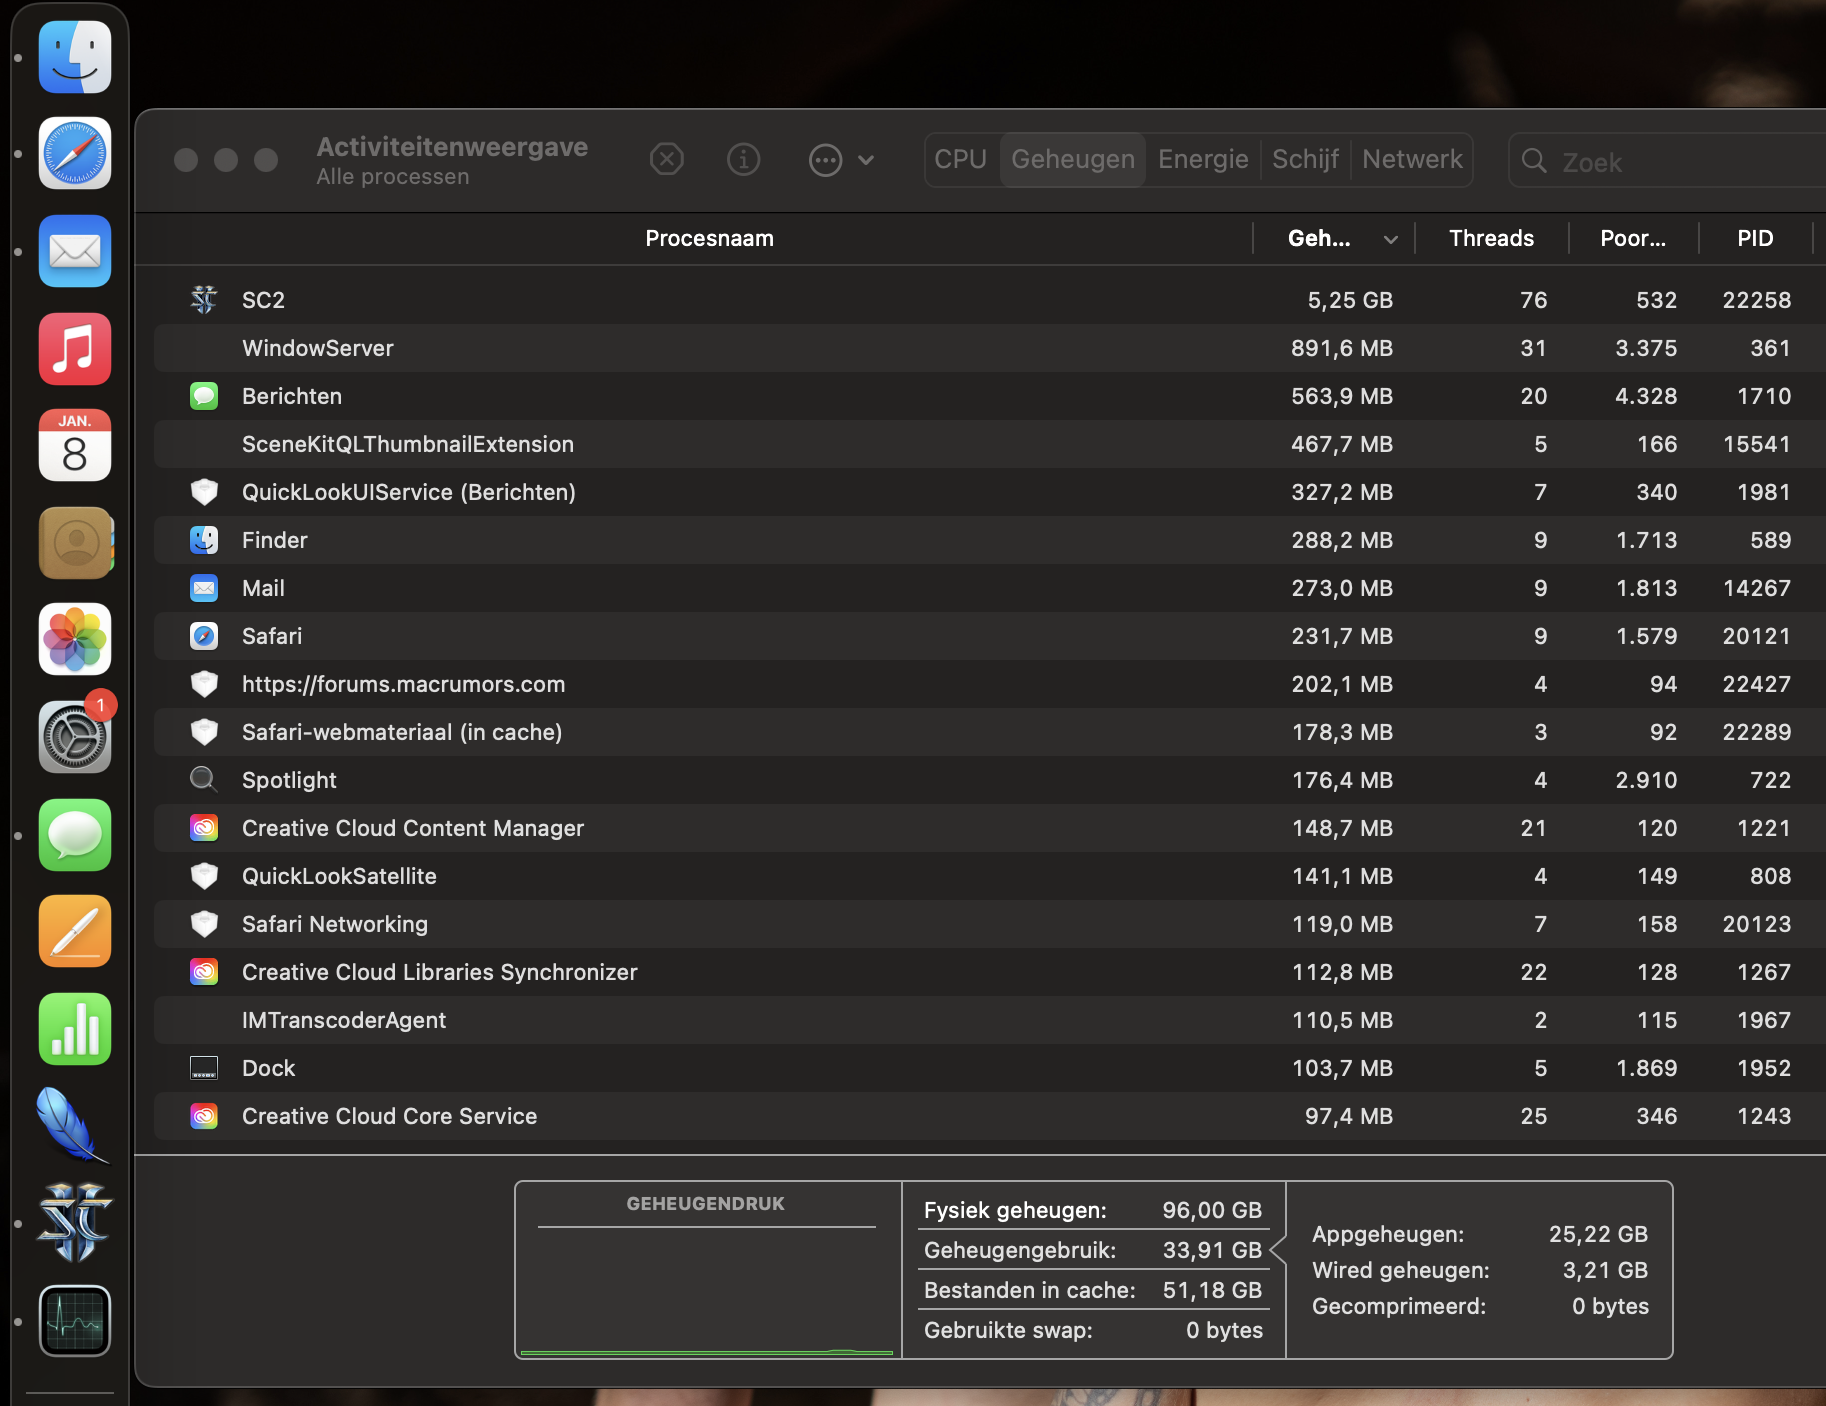The height and width of the screenshot is (1406, 1826).
Task: Click Creative Cloud Content Manager icon
Action: [x=204, y=828]
